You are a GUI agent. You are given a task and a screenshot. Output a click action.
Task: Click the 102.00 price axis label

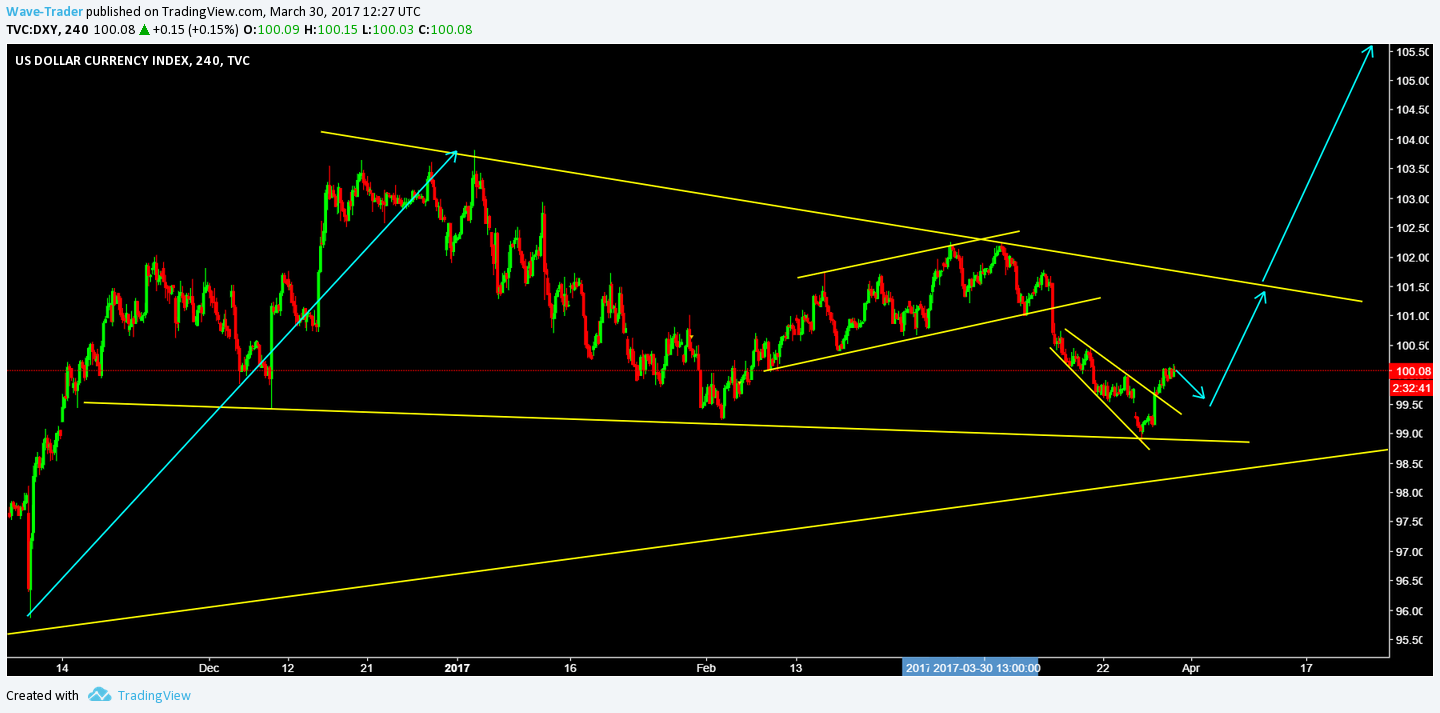(x=1413, y=257)
